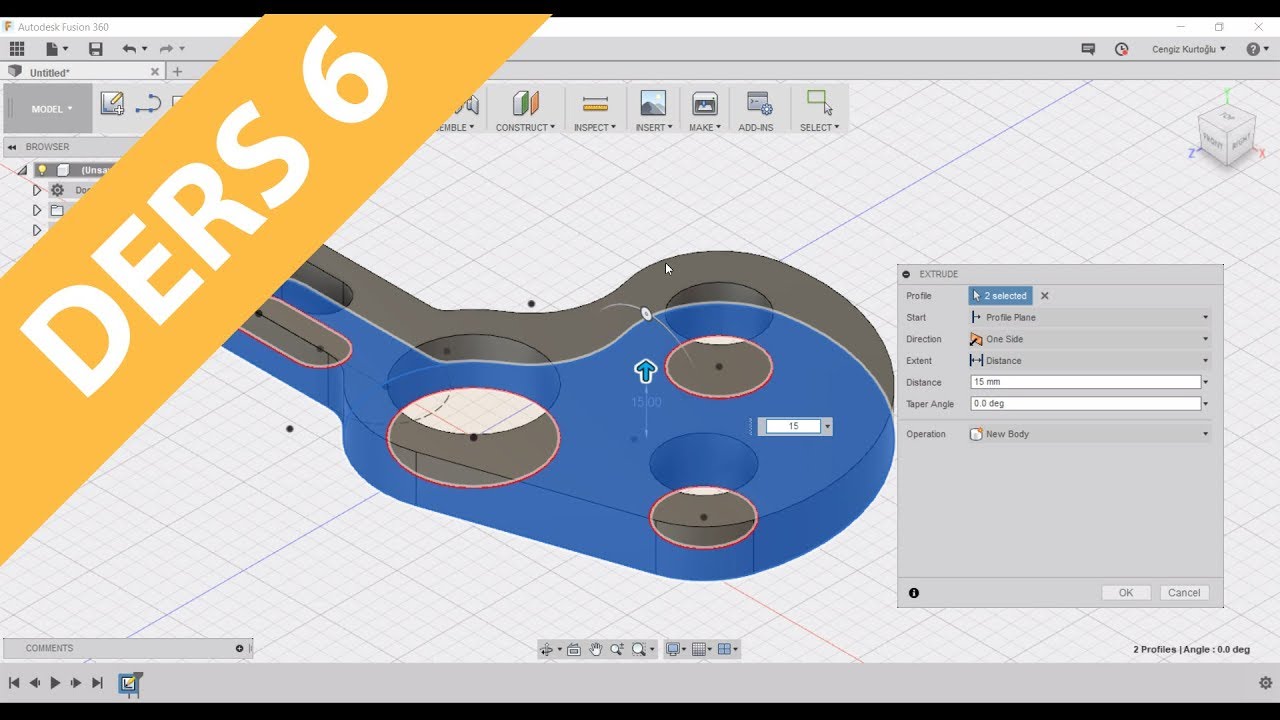
Task: Collapse the BROWSER panel arrows
Action: 12,147
